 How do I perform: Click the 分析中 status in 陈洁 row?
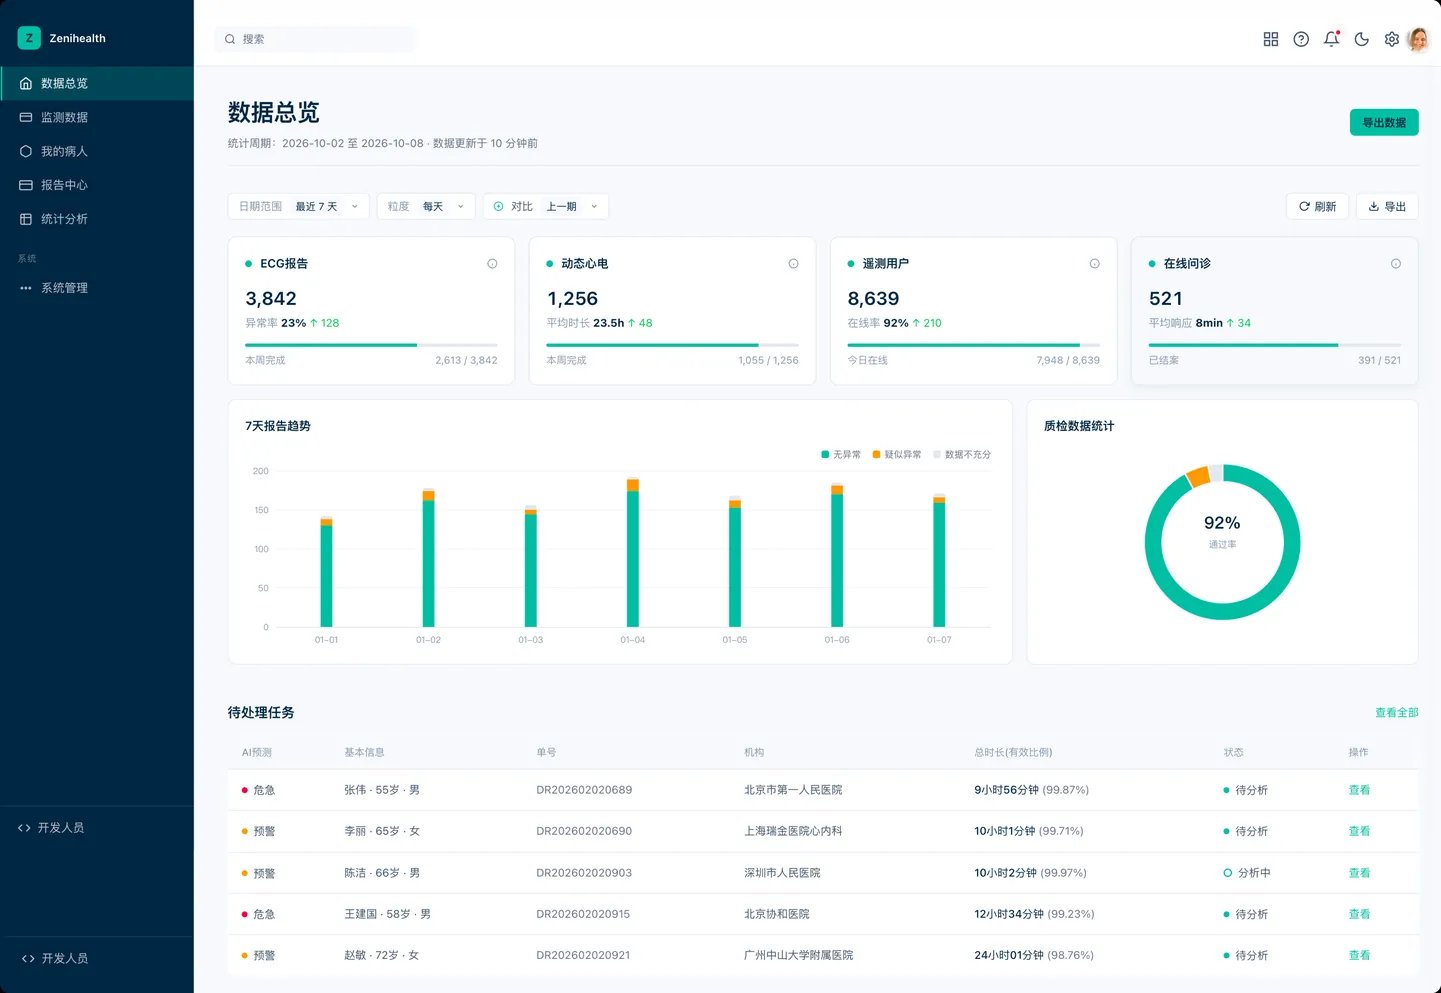point(1247,873)
